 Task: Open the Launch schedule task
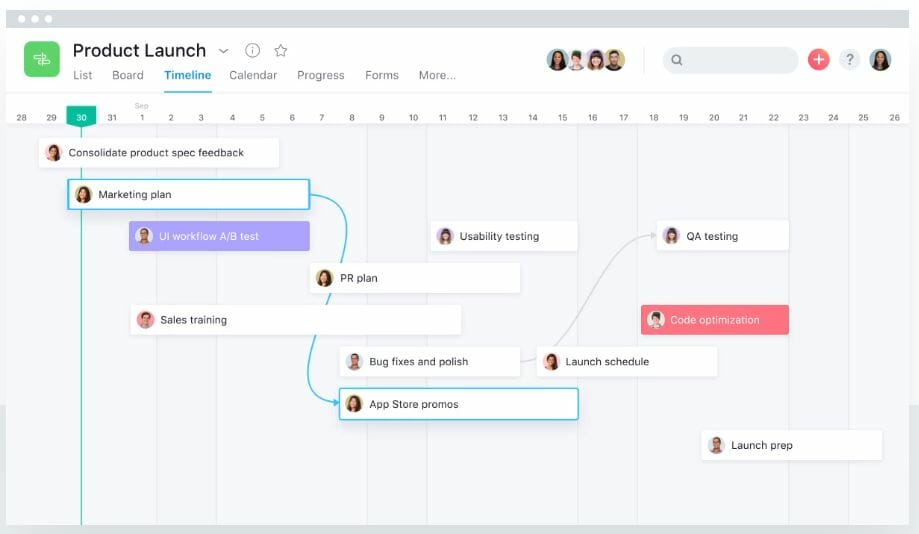pos(627,362)
